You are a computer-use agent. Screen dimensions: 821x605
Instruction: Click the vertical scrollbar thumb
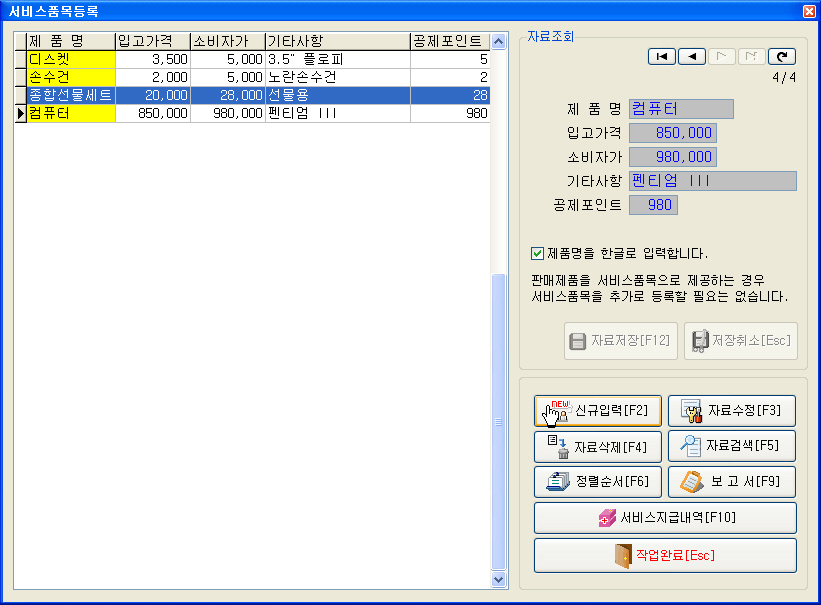(x=498, y=422)
